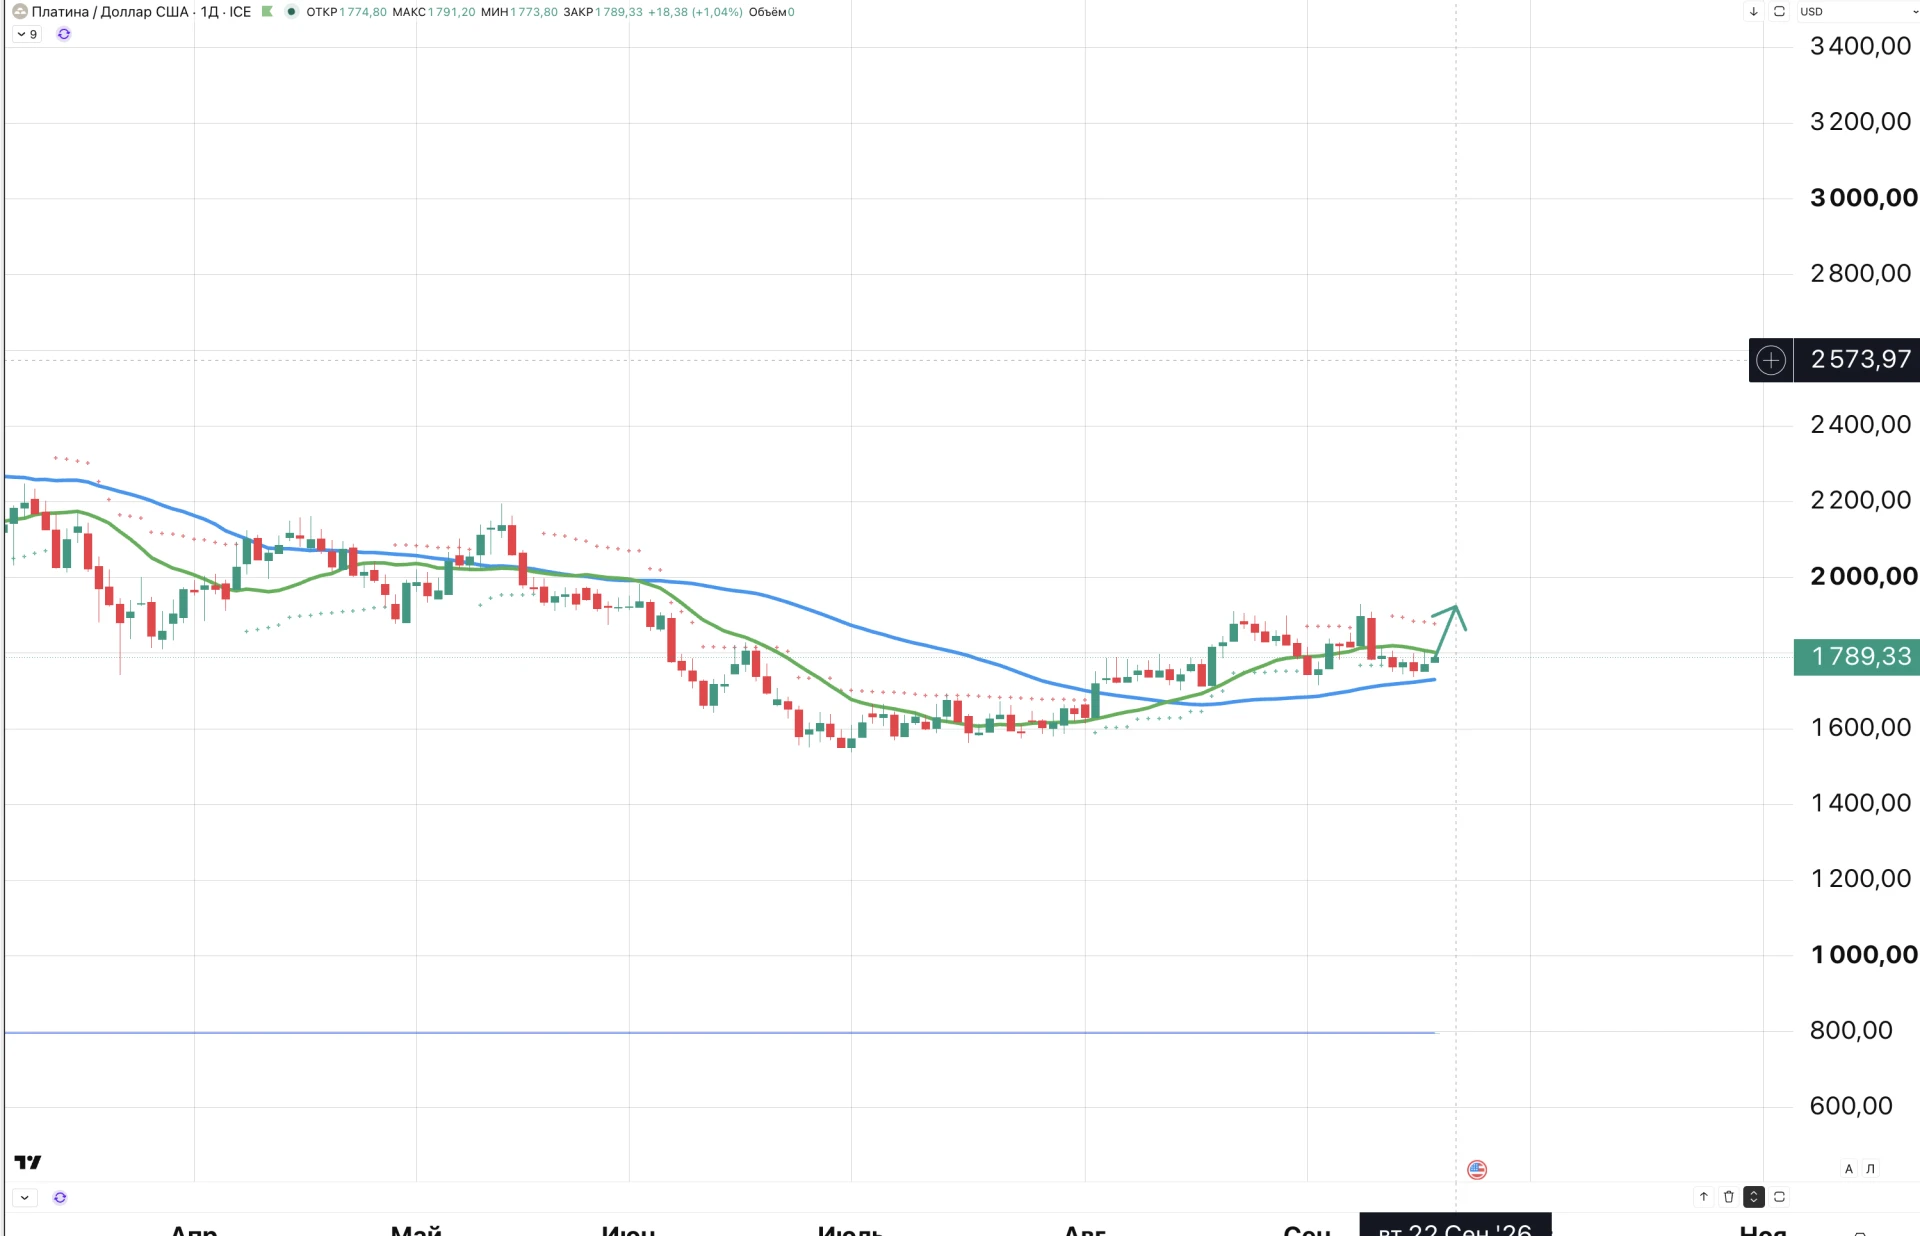Click the ОТКР open price value 1 774,80
The image size is (1920, 1236).
pyautogui.click(x=363, y=12)
